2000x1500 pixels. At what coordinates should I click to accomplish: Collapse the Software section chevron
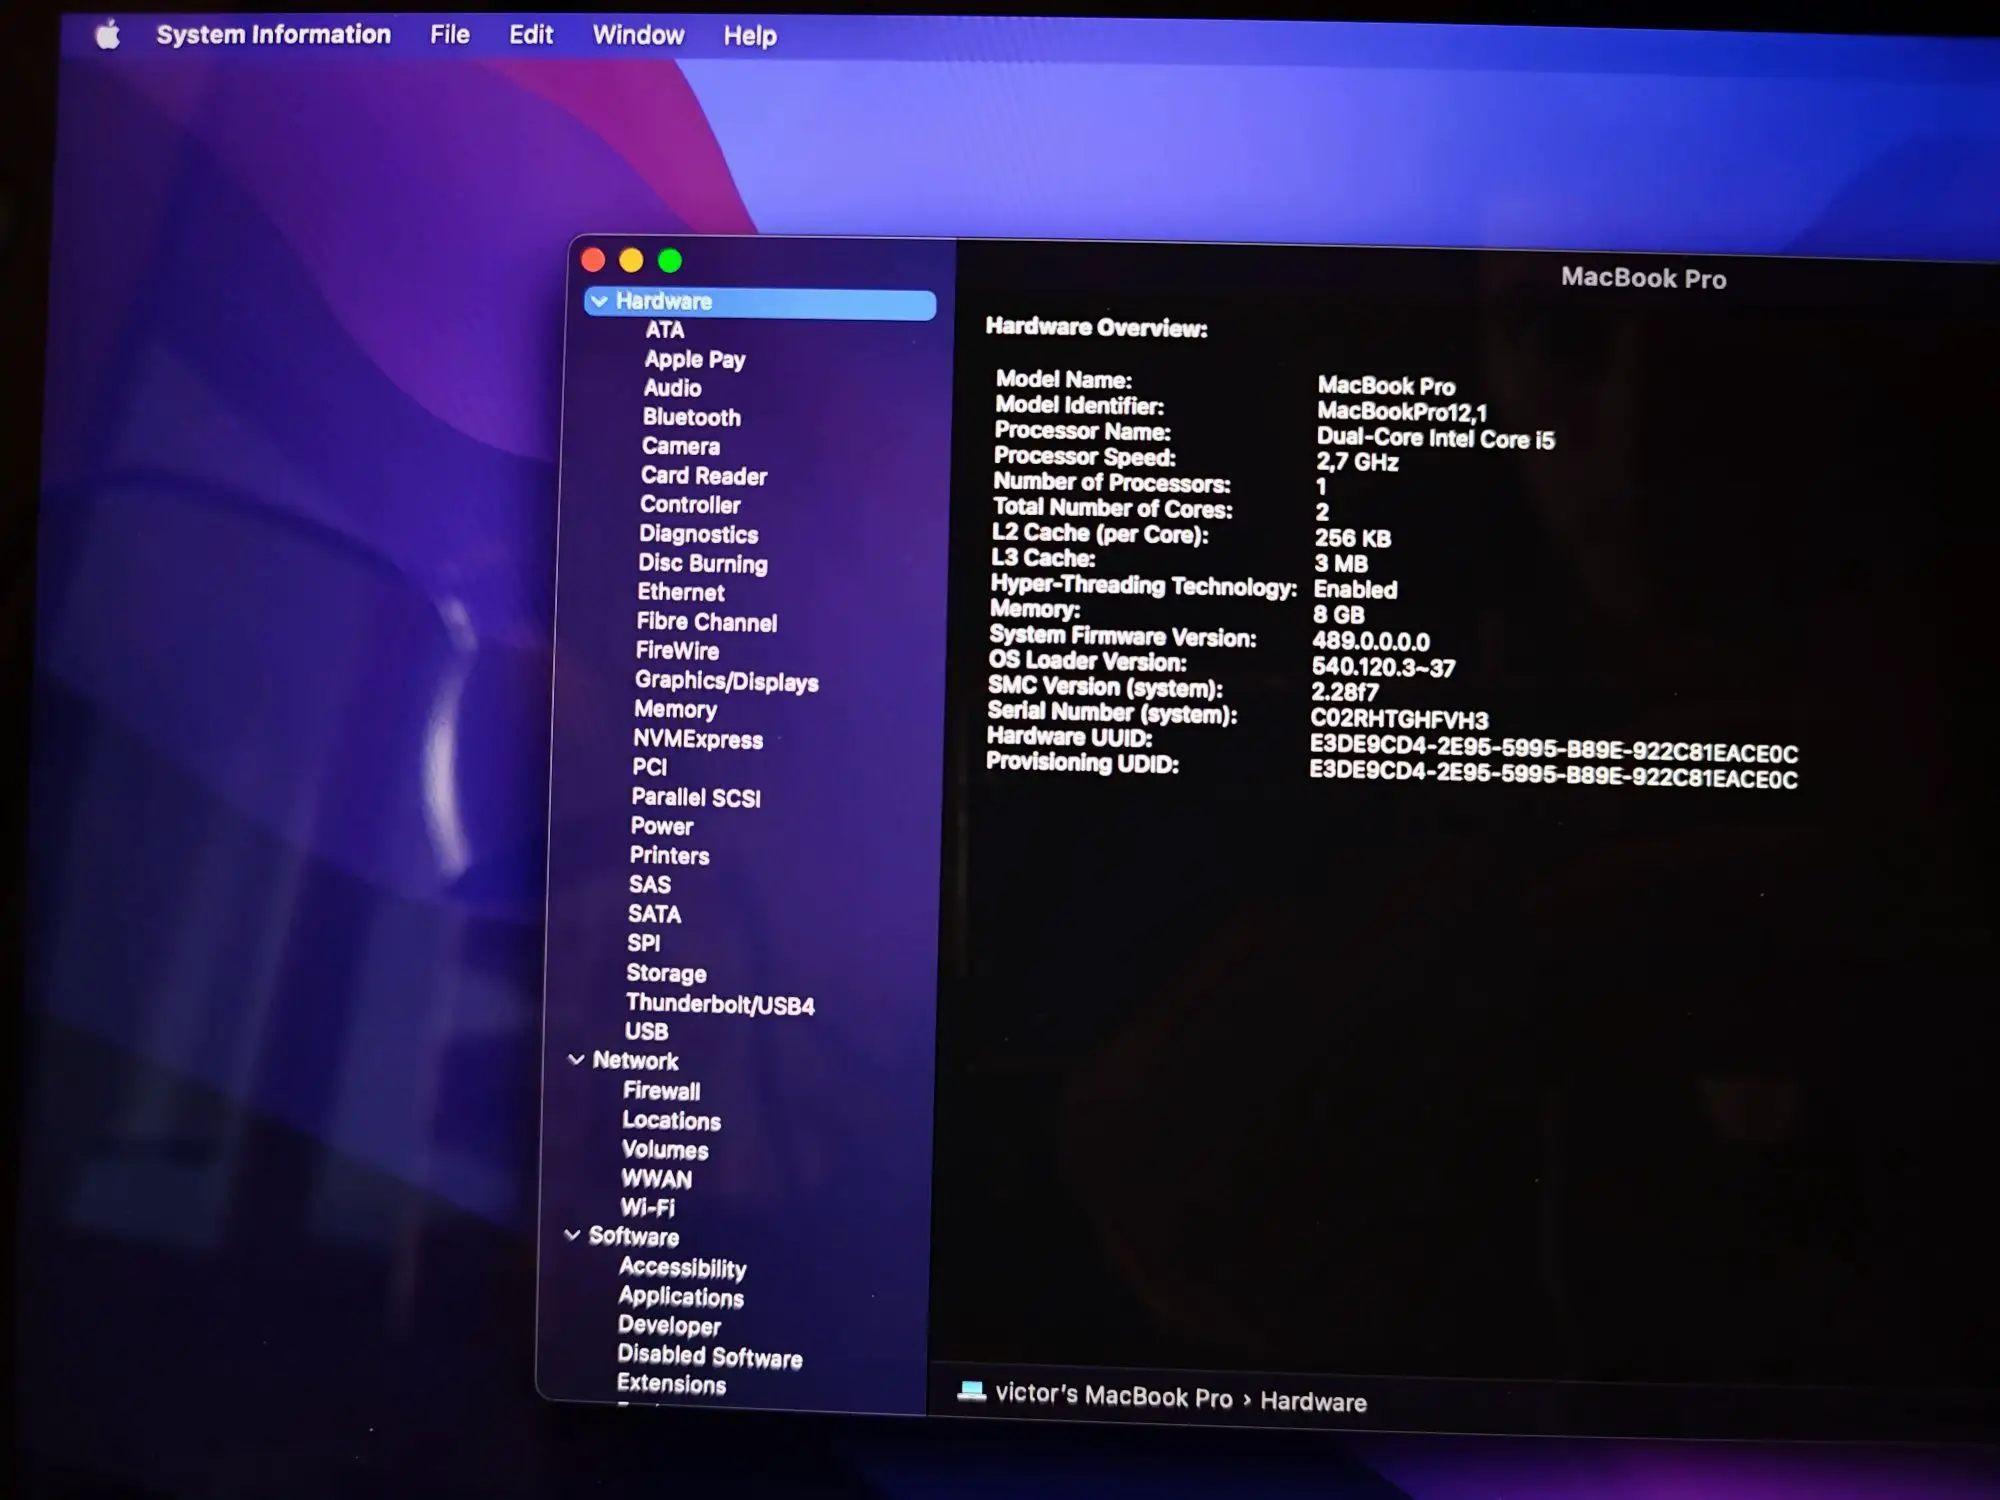click(x=572, y=1235)
